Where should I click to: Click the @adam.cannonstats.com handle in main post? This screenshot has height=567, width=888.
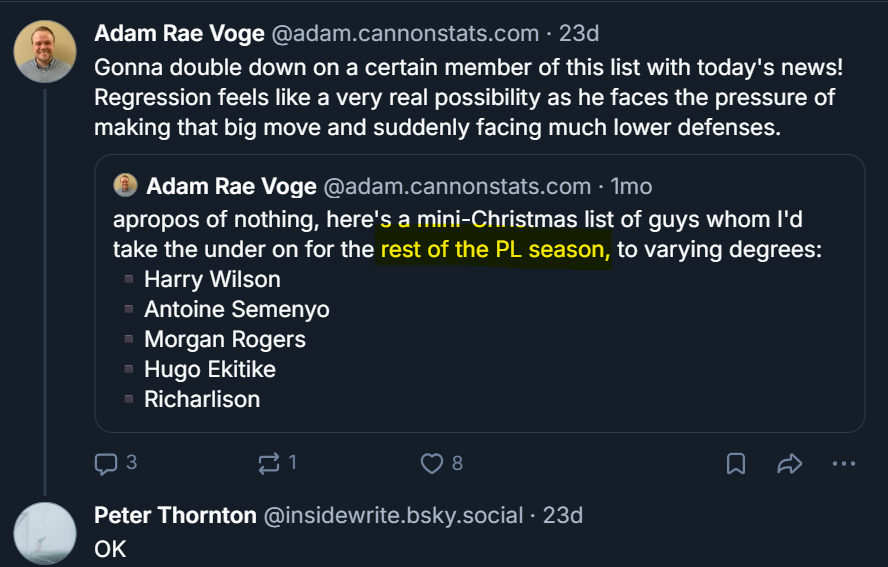click(405, 33)
